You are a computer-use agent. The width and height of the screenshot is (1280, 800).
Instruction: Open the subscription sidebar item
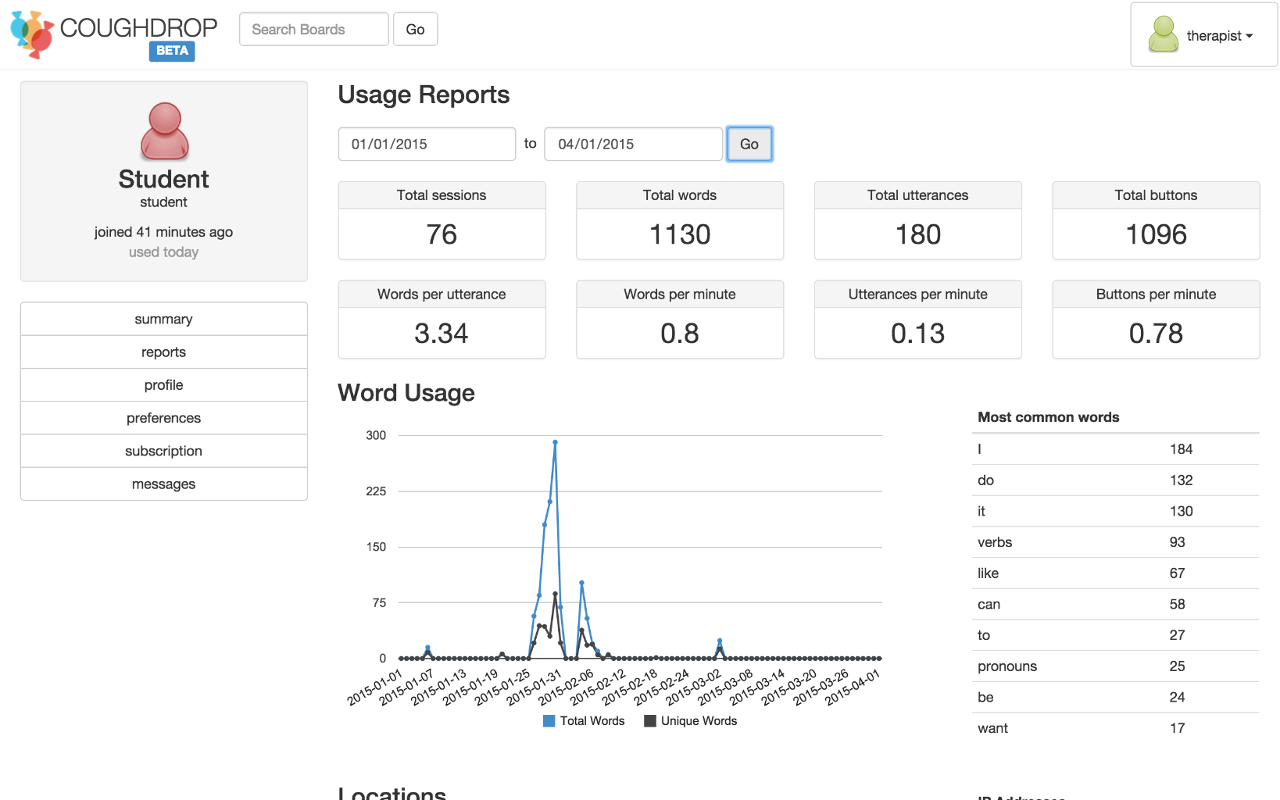(164, 451)
